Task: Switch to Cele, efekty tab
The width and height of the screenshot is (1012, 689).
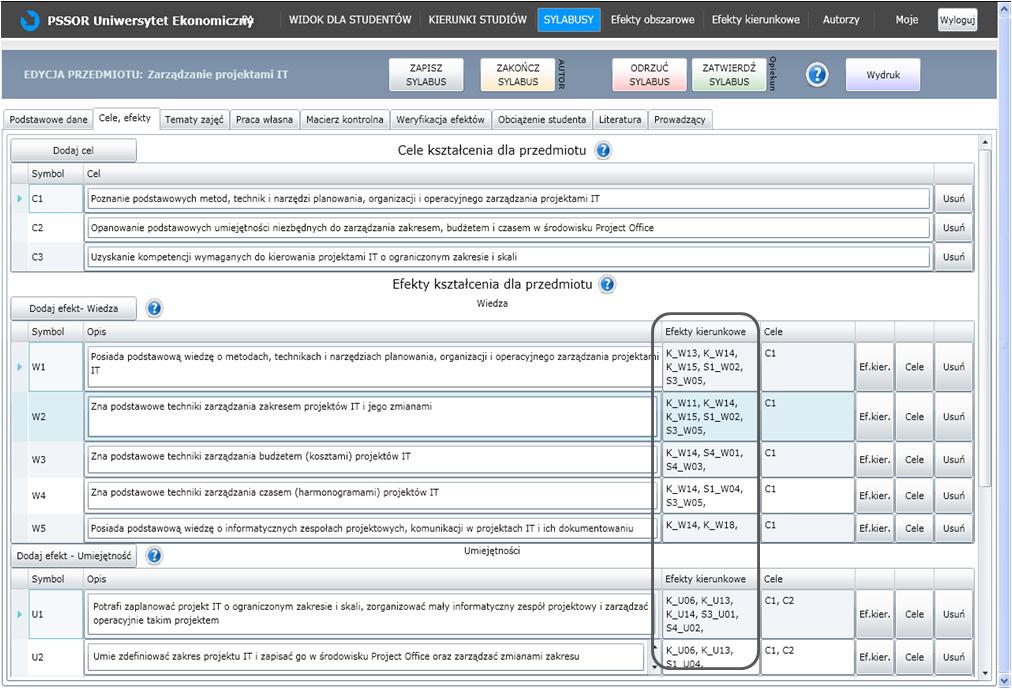Action: tap(125, 118)
